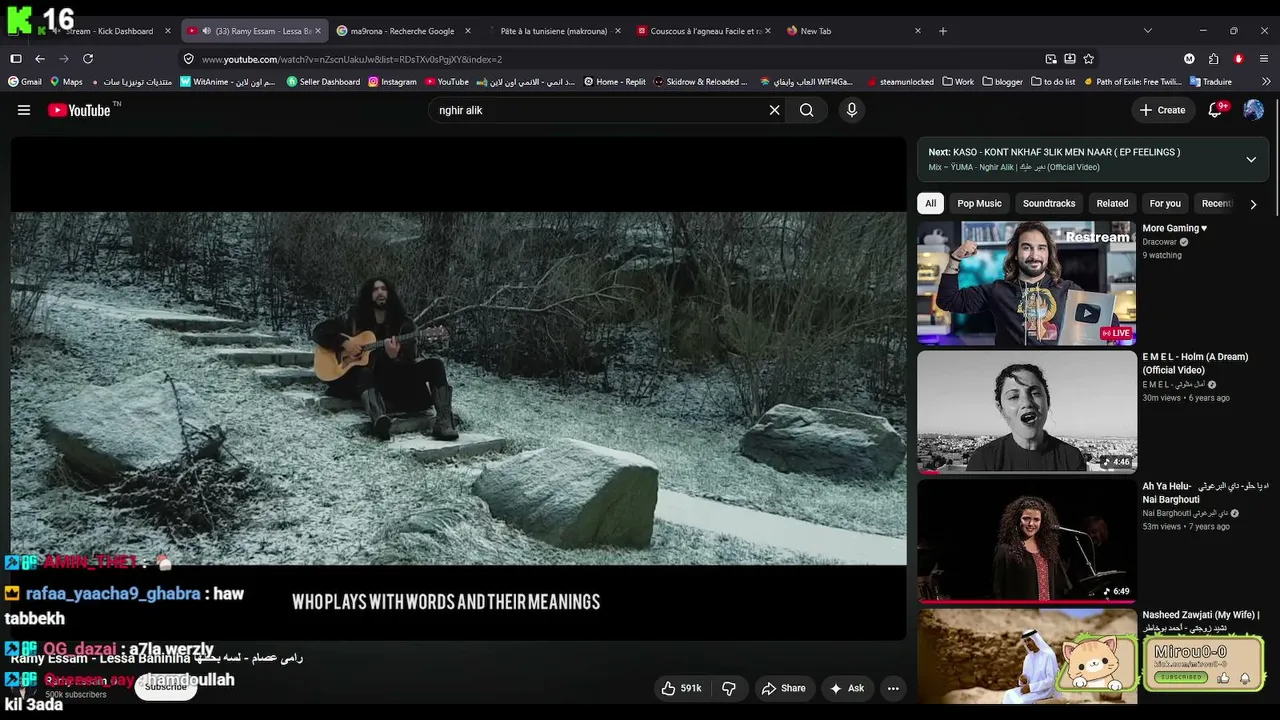Open the Maps bookmark

[66, 82]
